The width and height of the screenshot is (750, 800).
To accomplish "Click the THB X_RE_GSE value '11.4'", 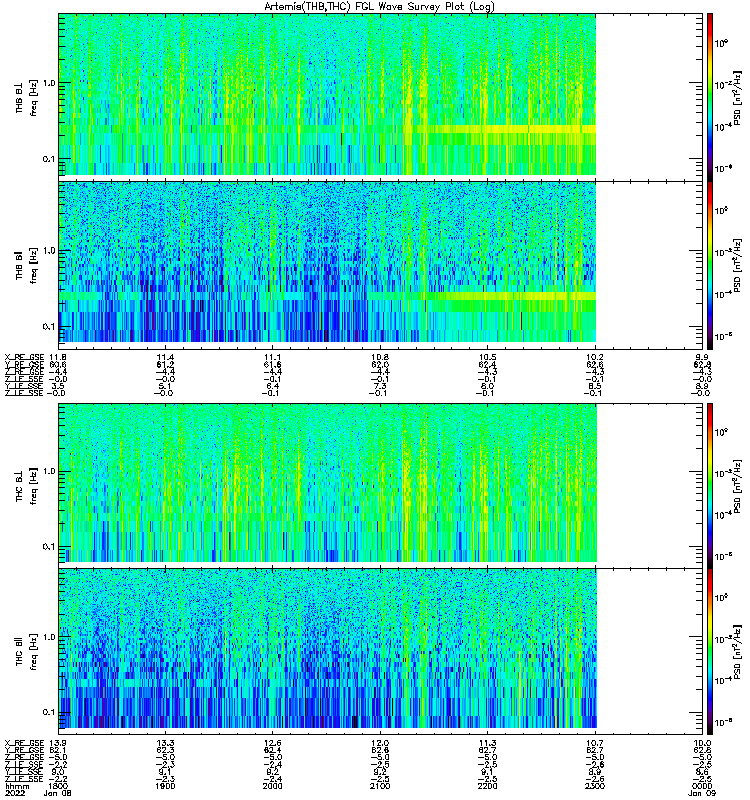I will click(x=165, y=357).
